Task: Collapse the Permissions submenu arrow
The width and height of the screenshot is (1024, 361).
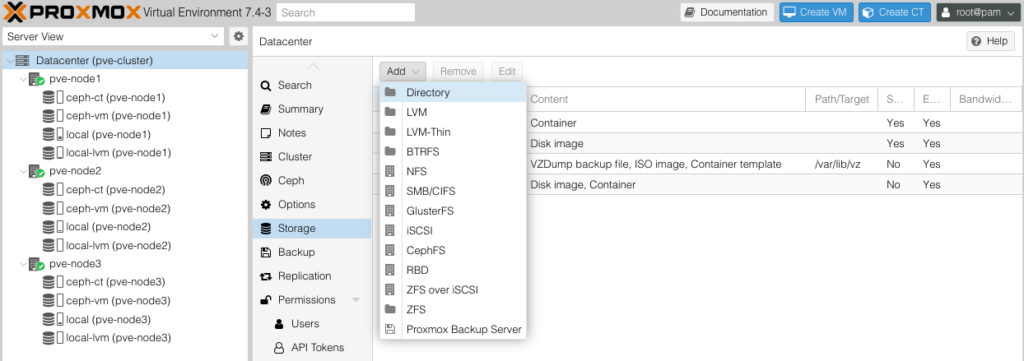Action: (x=356, y=300)
